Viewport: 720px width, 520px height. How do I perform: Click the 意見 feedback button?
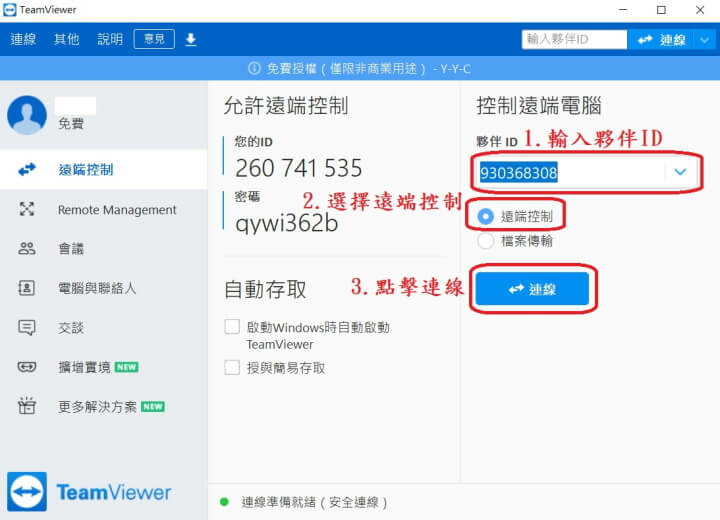[x=154, y=39]
